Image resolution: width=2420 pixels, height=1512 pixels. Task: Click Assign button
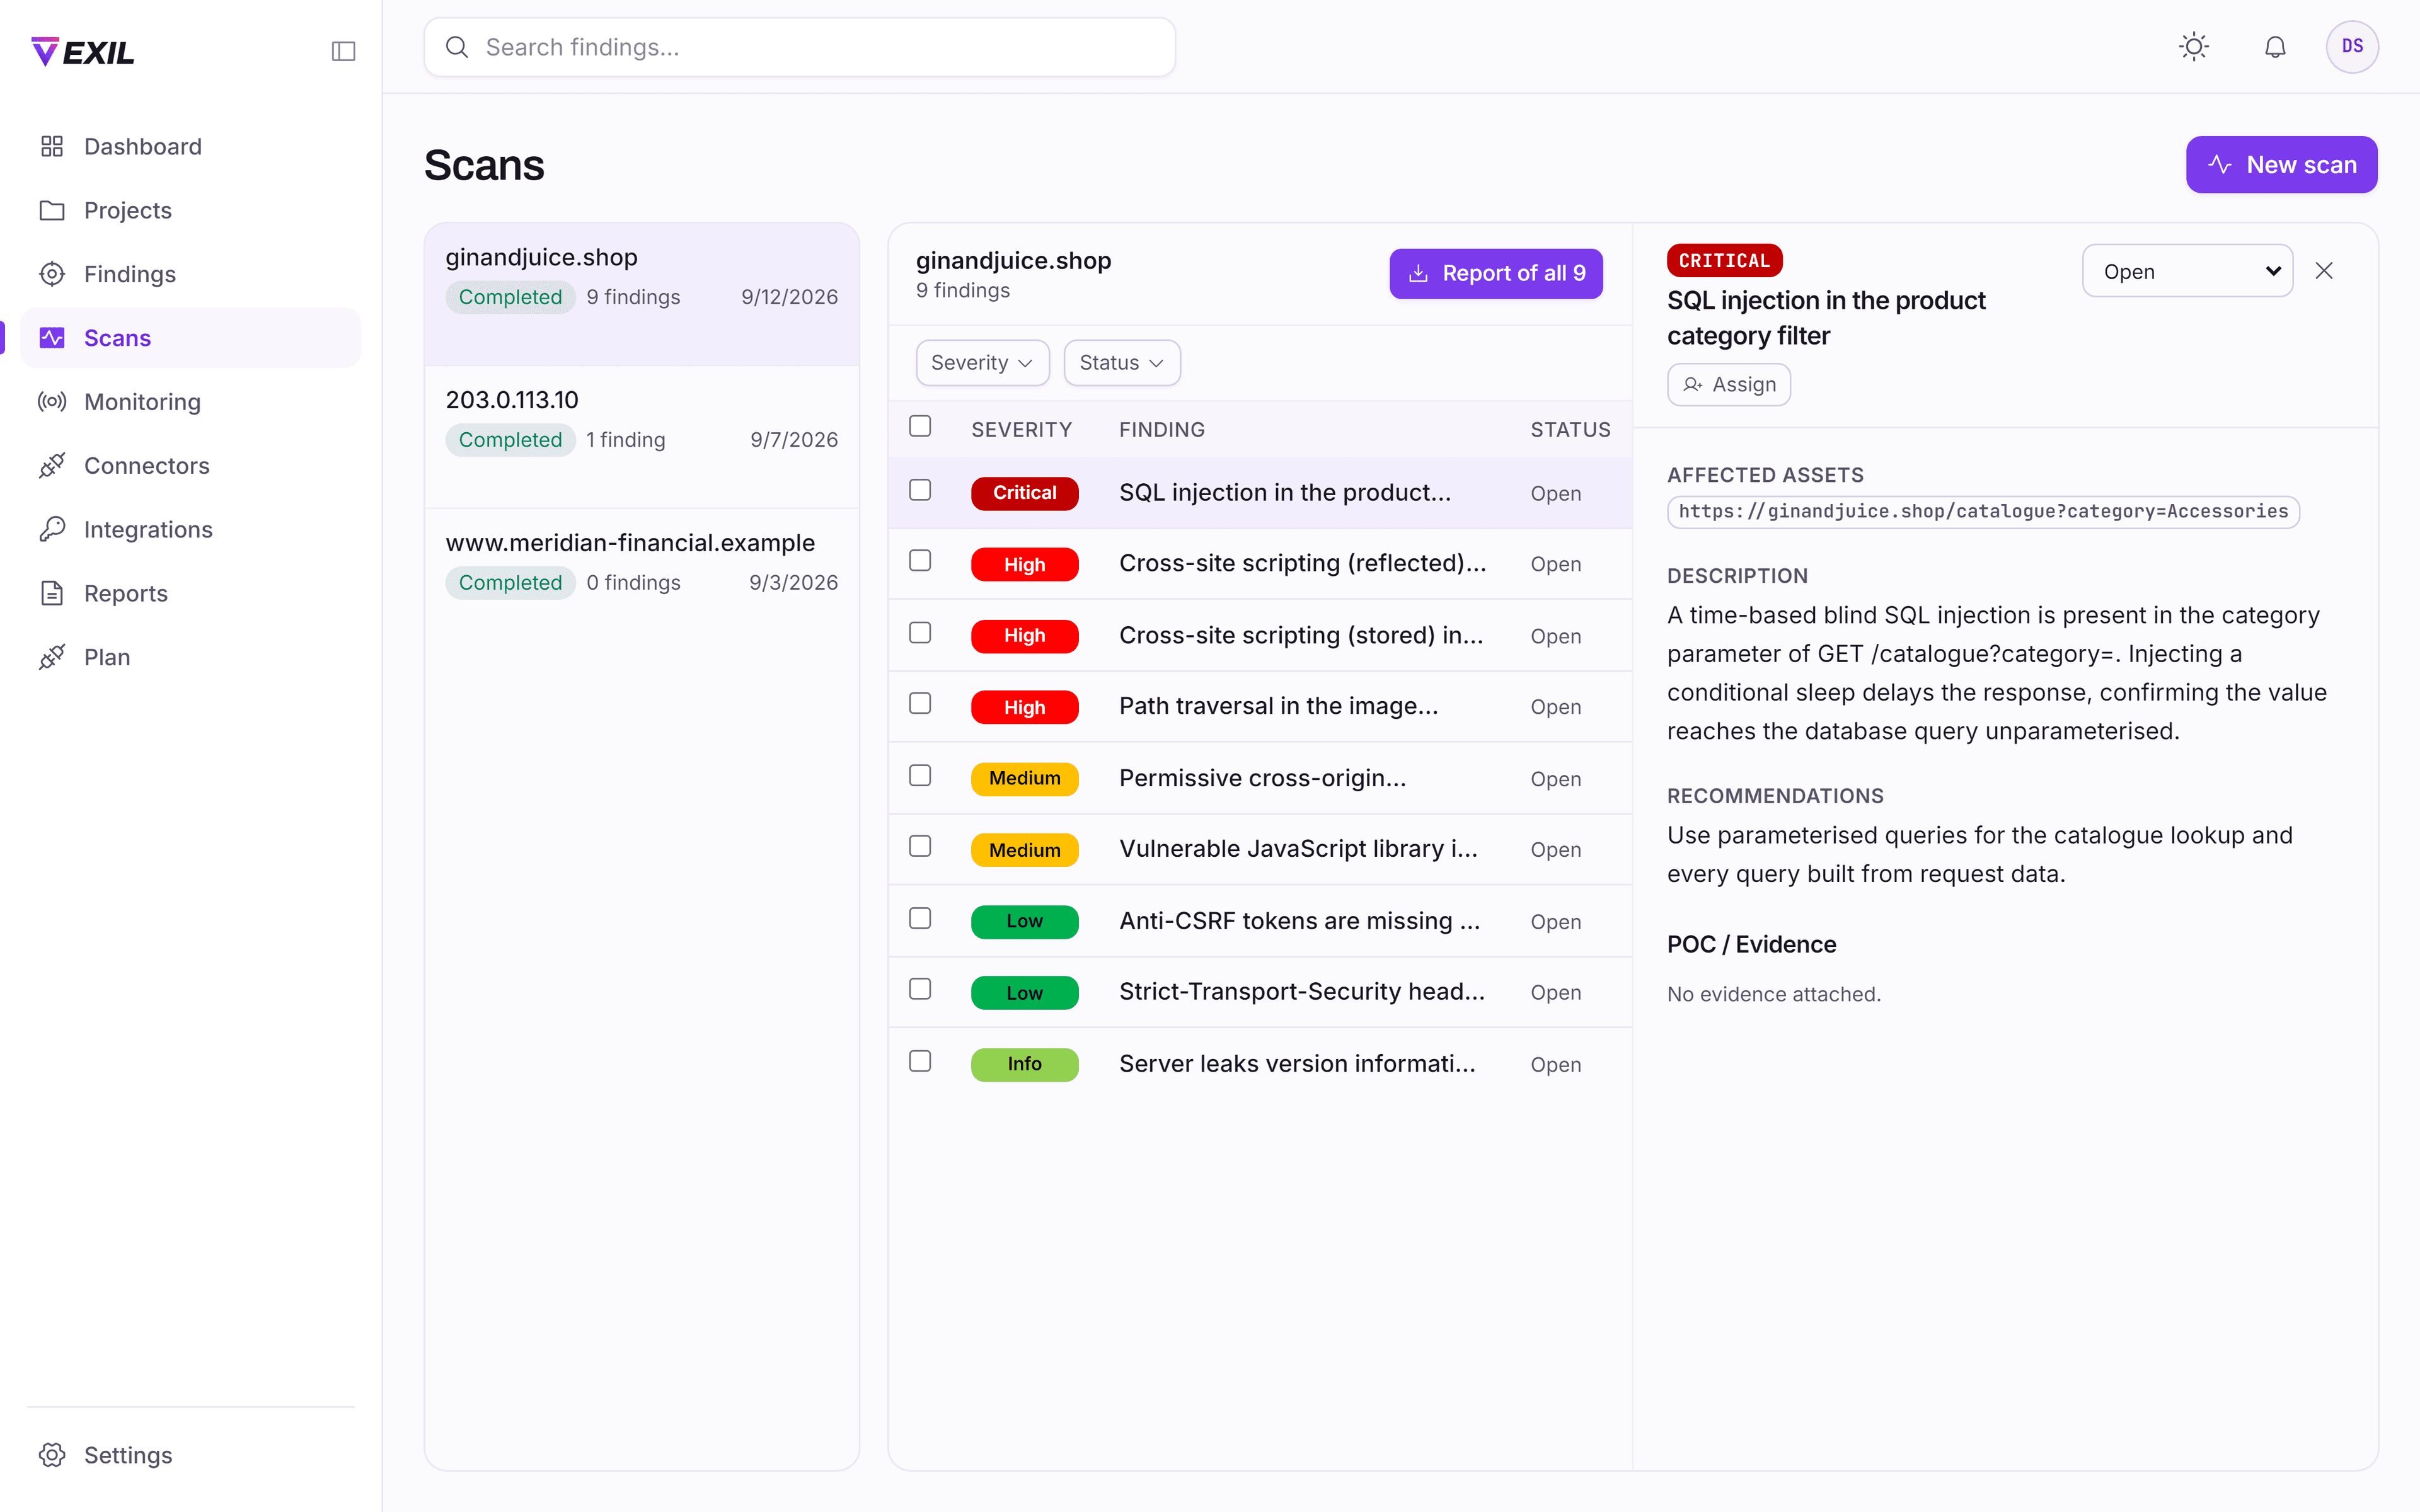(x=1729, y=385)
